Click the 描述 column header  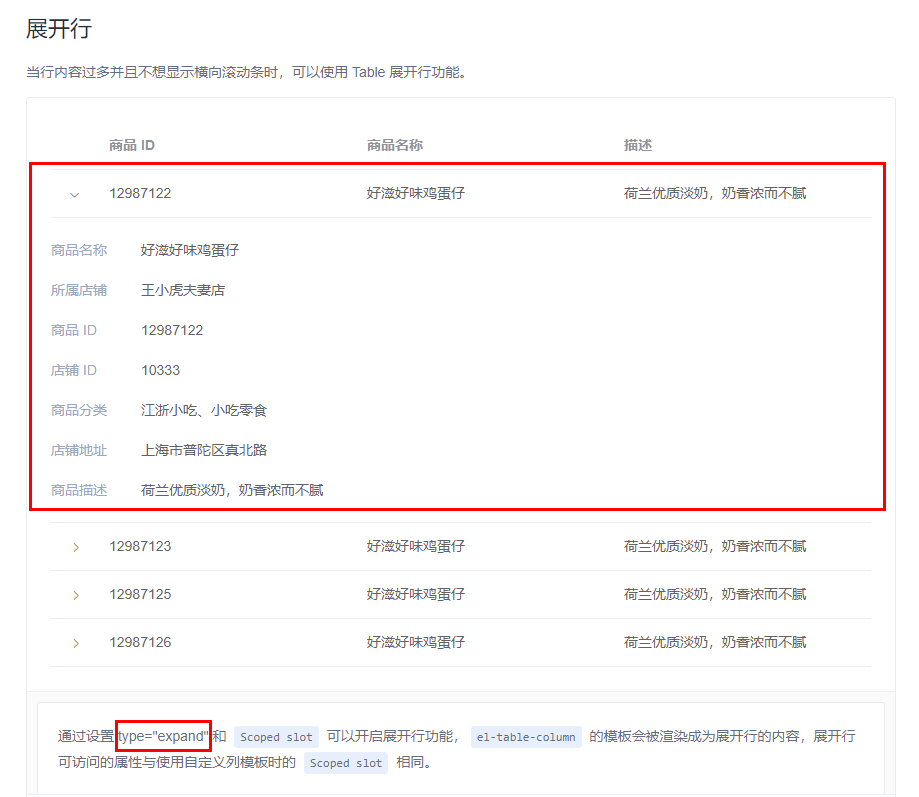tap(637, 145)
